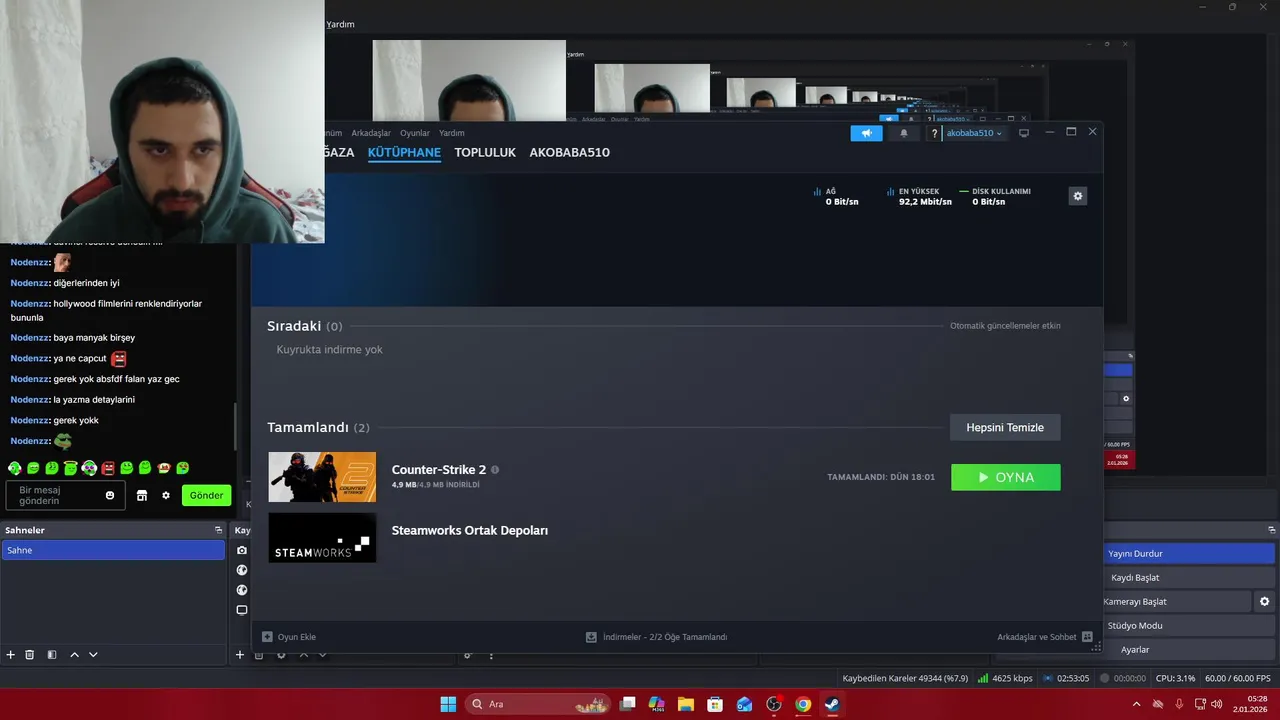
Task: Open the AKOBABA510 profile tab
Action: coord(569,153)
